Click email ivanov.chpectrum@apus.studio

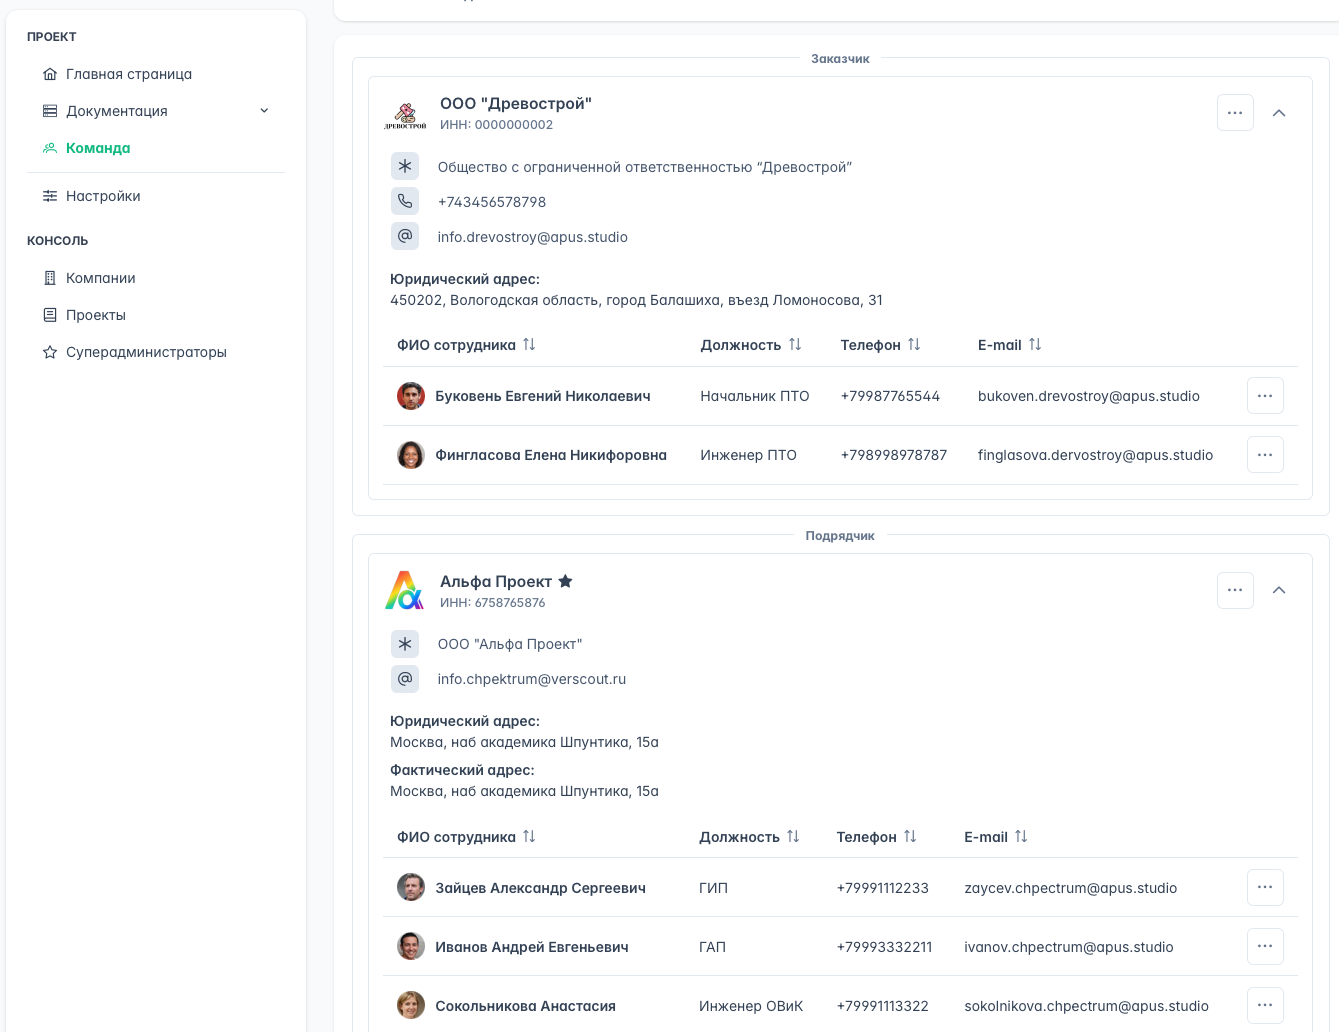tap(1069, 947)
